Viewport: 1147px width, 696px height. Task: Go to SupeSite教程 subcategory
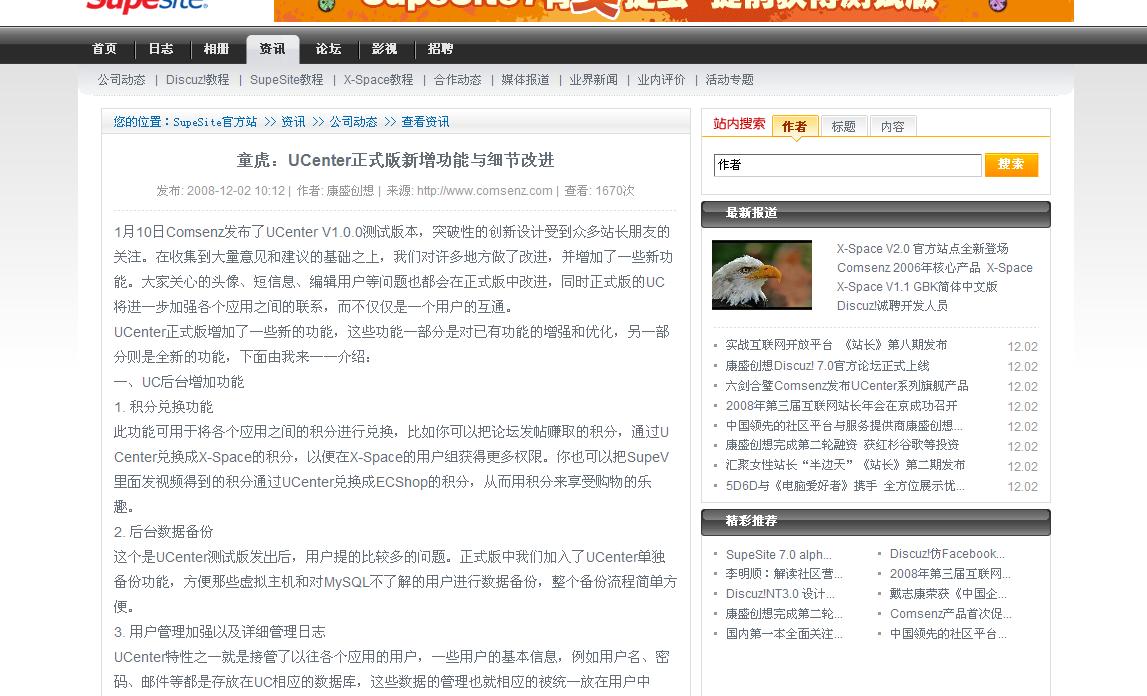[x=287, y=80]
